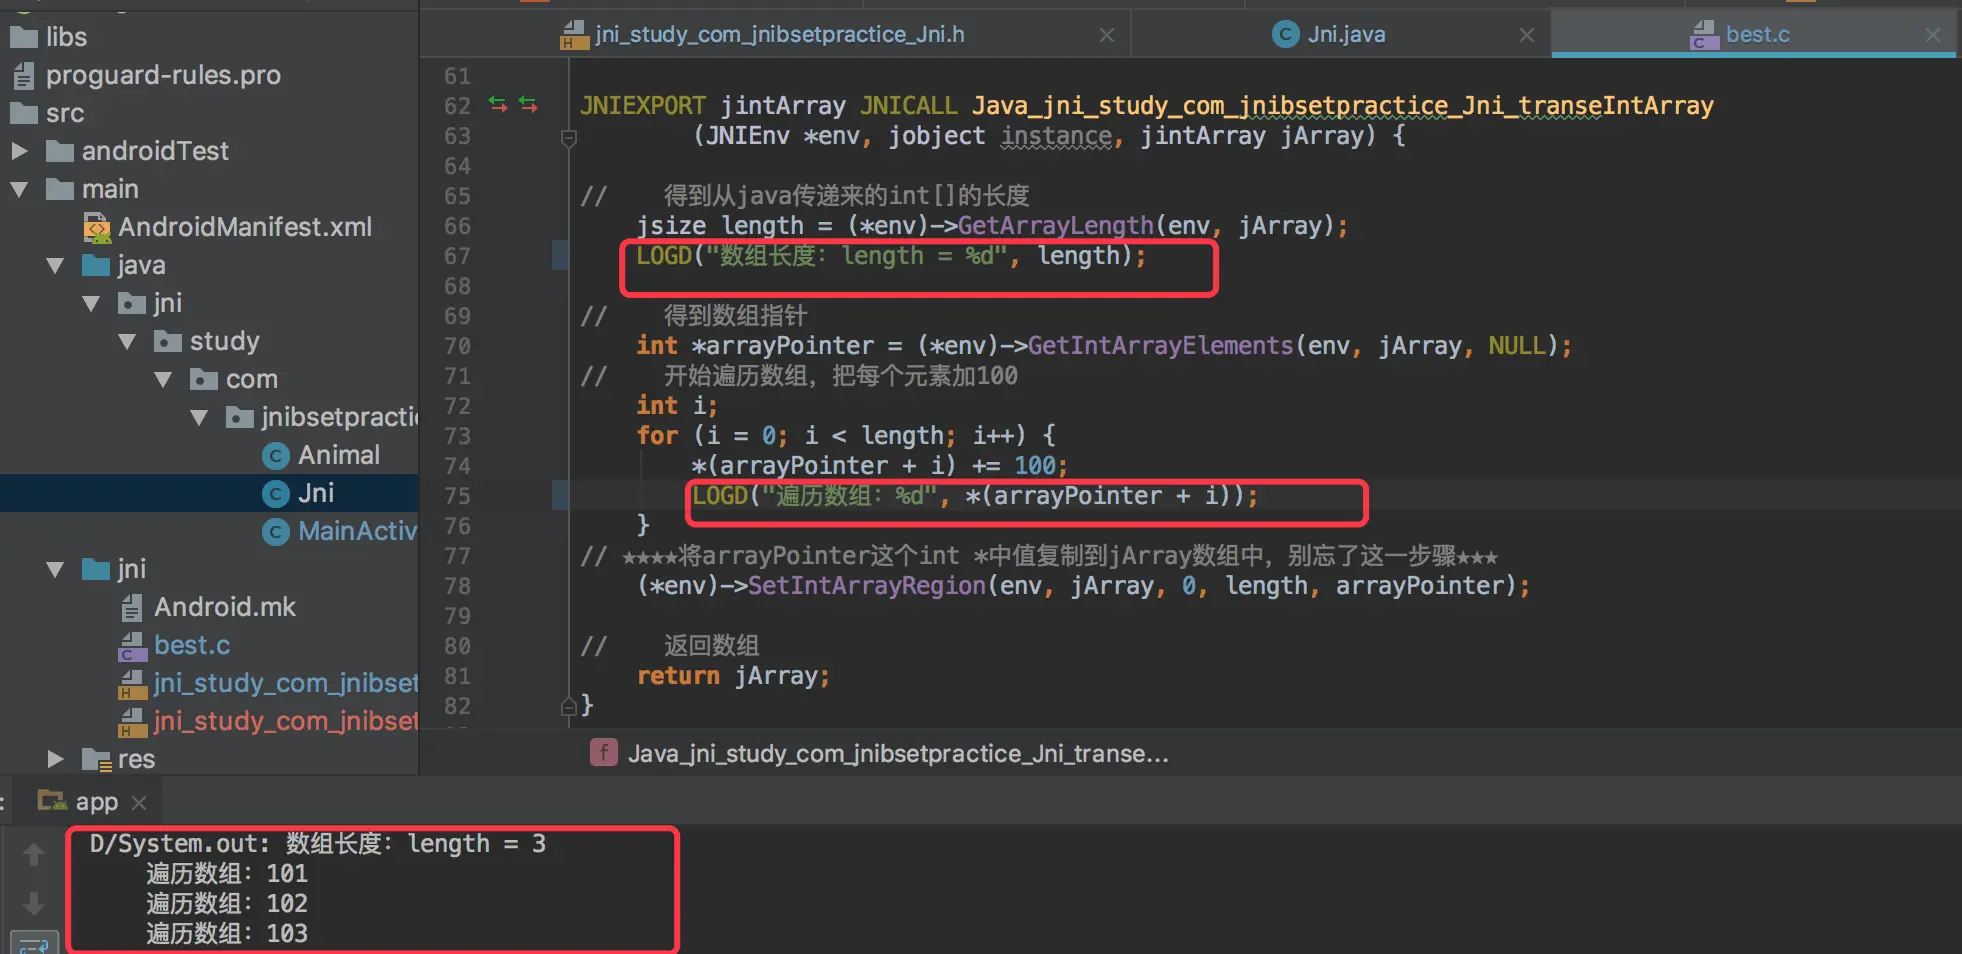Click the transeIntArray function name on line 62
1962x954 pixels.
coord(1616,106)
